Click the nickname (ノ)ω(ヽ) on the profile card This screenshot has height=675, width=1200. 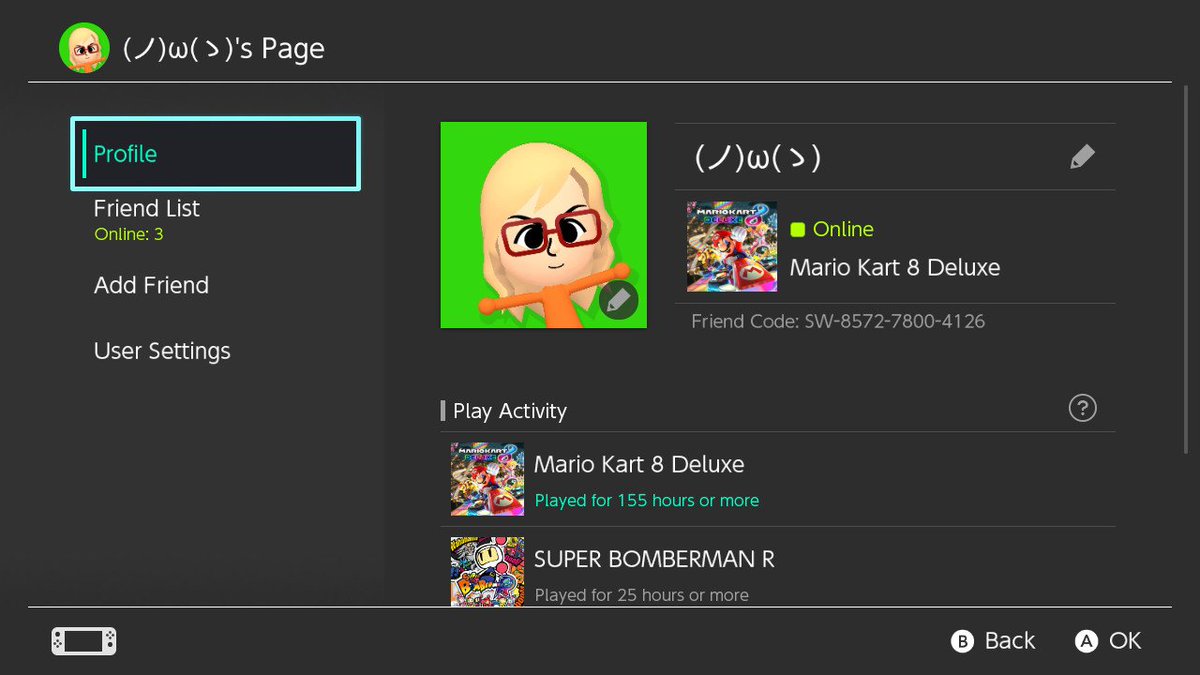click(x=757, y=157)
